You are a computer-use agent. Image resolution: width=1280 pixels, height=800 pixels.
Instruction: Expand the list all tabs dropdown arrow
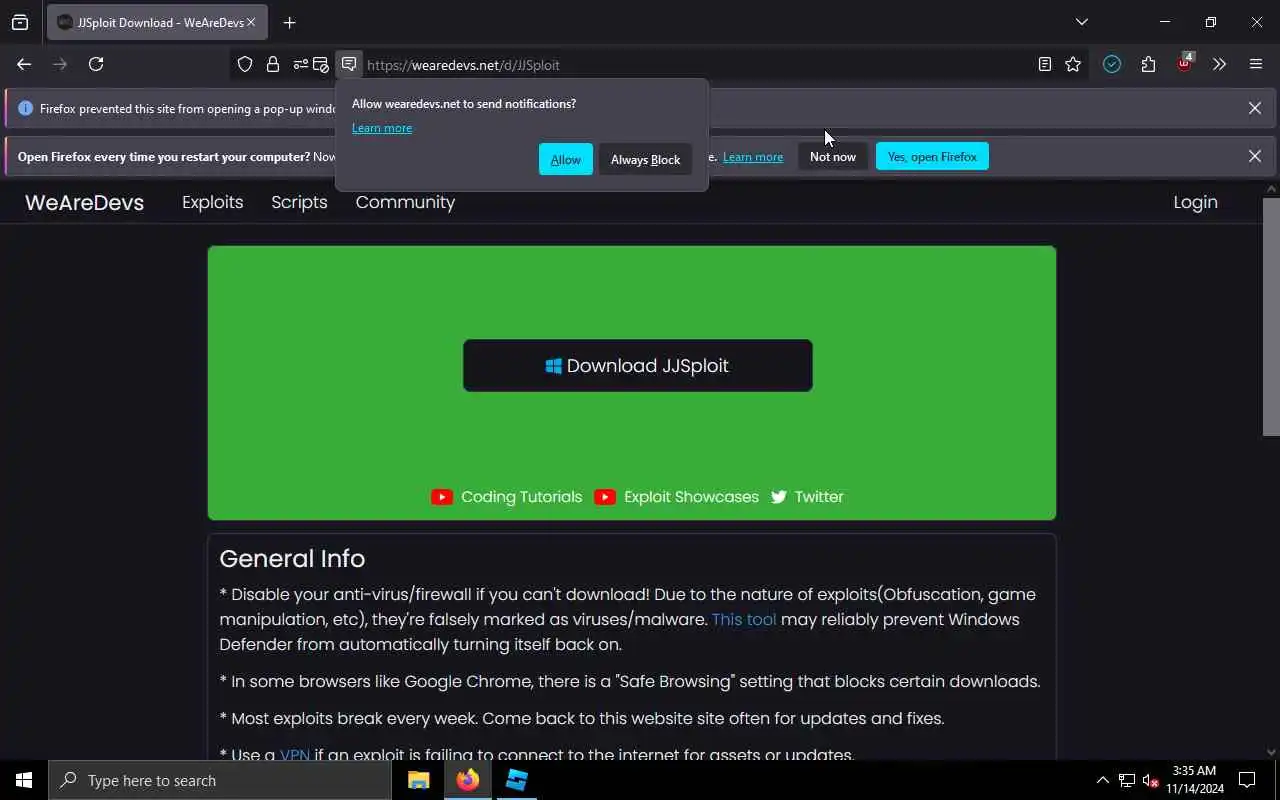tap(1082, 22)
